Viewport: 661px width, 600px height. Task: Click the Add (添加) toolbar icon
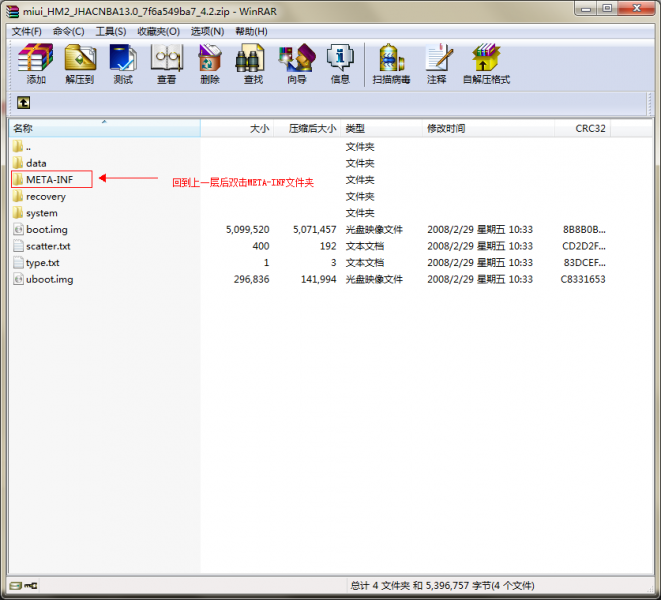tap(36, 64)
